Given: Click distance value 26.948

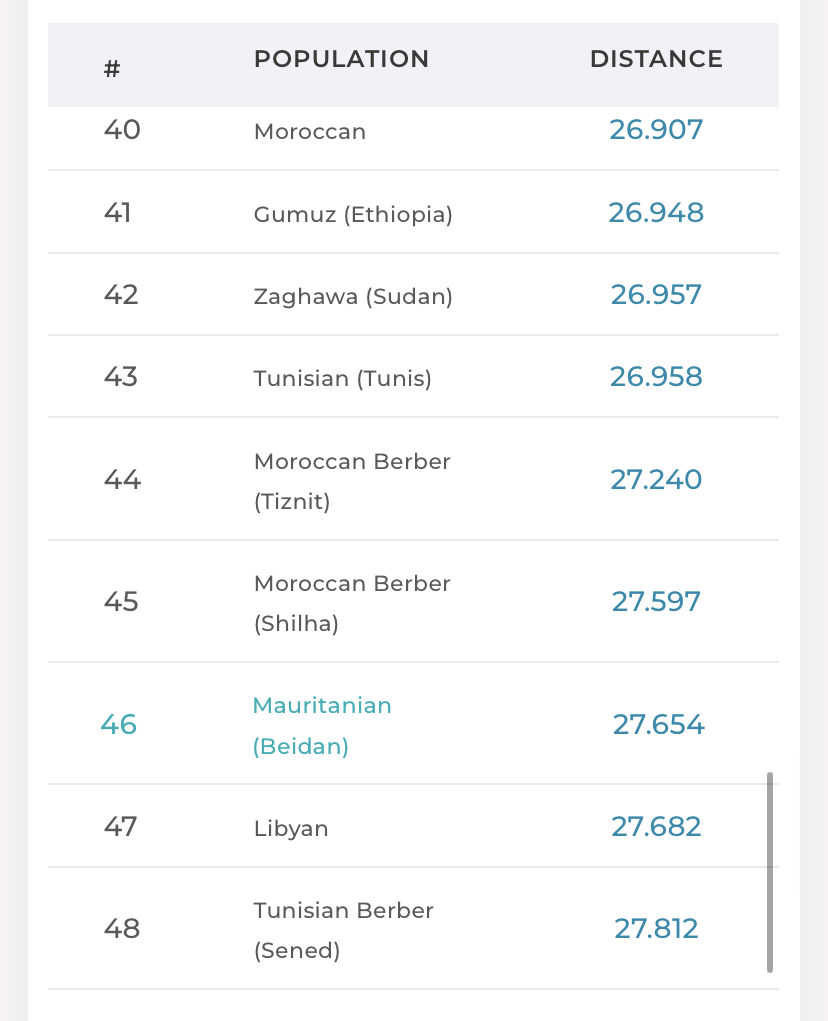Looking at the screenshot, I should pyautogui.click(x=656, y=212).
